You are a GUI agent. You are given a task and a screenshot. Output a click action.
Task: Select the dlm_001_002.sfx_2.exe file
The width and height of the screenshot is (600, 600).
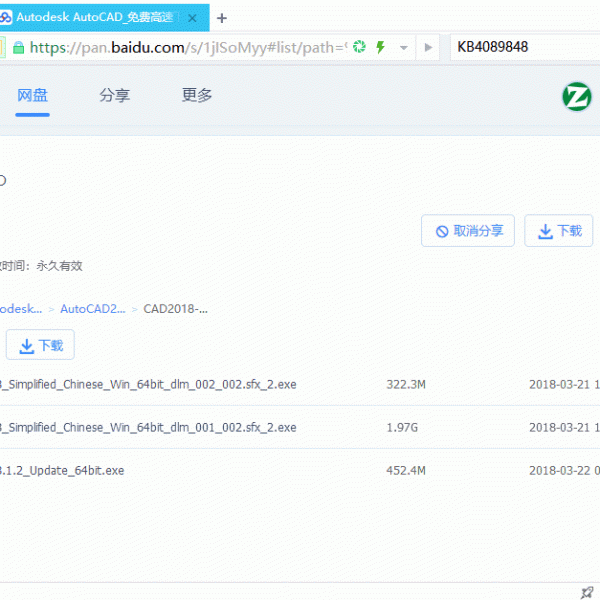[148, 427]
